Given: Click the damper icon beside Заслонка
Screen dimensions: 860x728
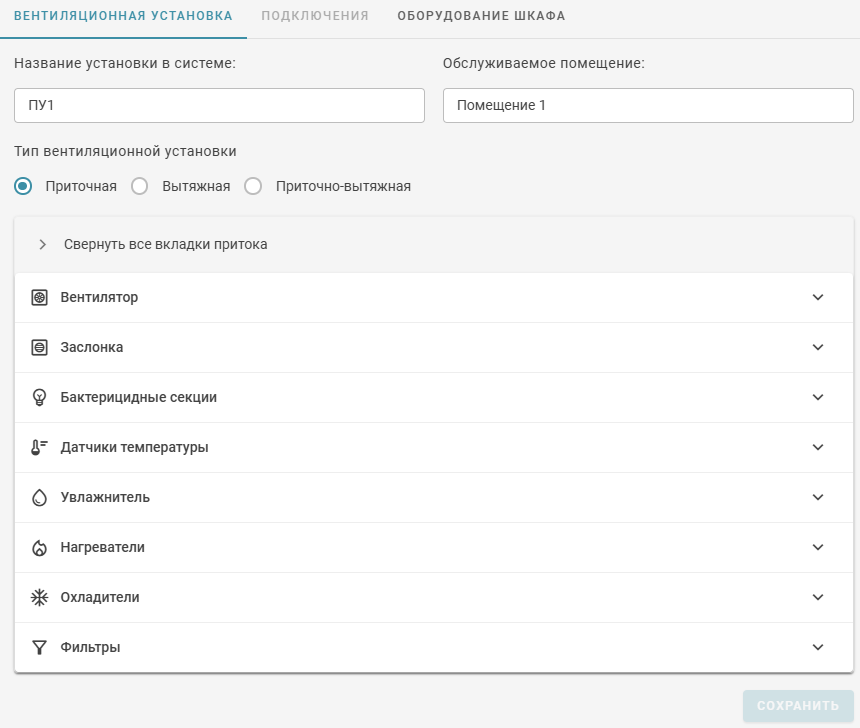Looking at the screenshot, I should click(x=39, y=348).
